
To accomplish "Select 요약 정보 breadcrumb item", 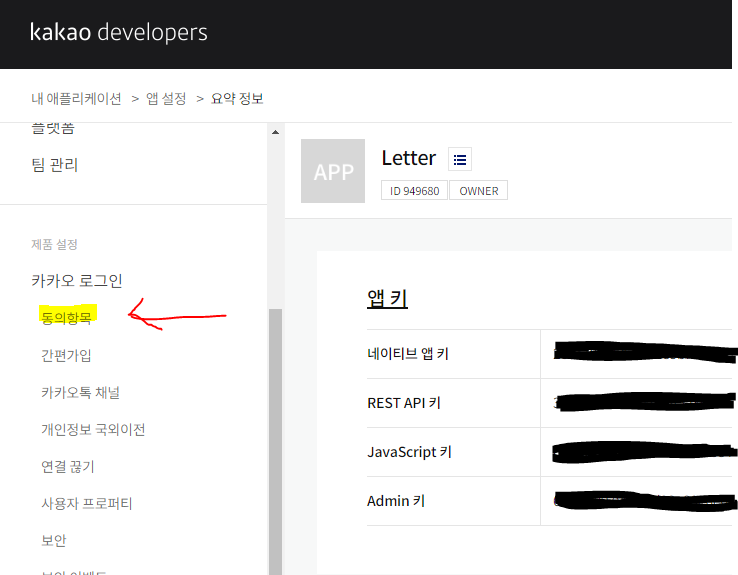I will pyautogui.click(x=237, y=99).
